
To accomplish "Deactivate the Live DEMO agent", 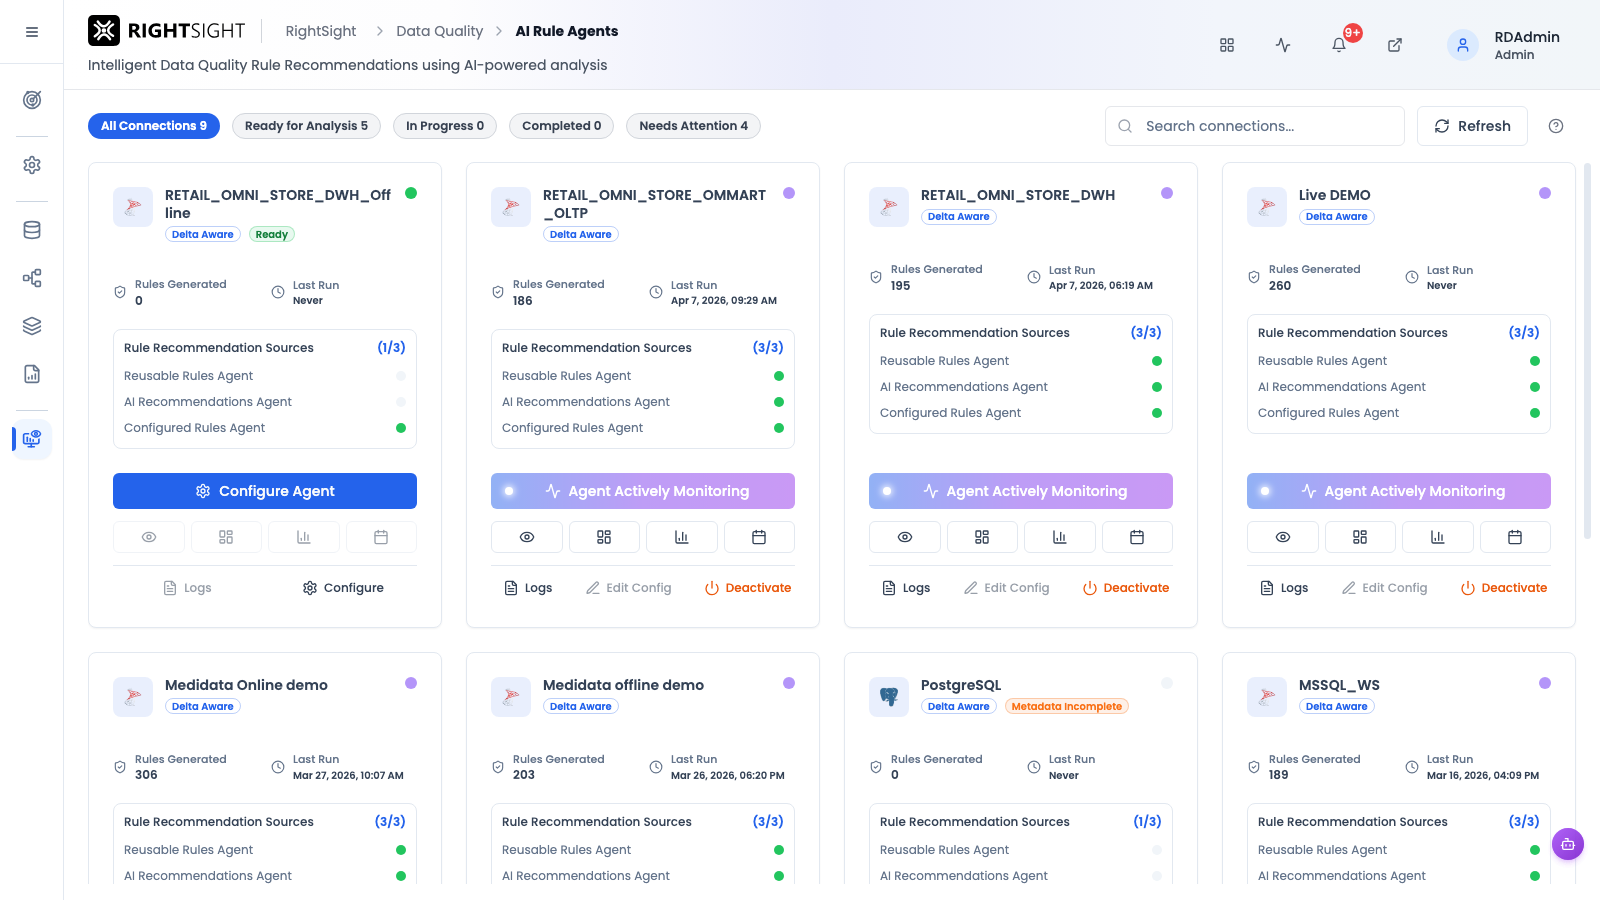I will 1504,588.
